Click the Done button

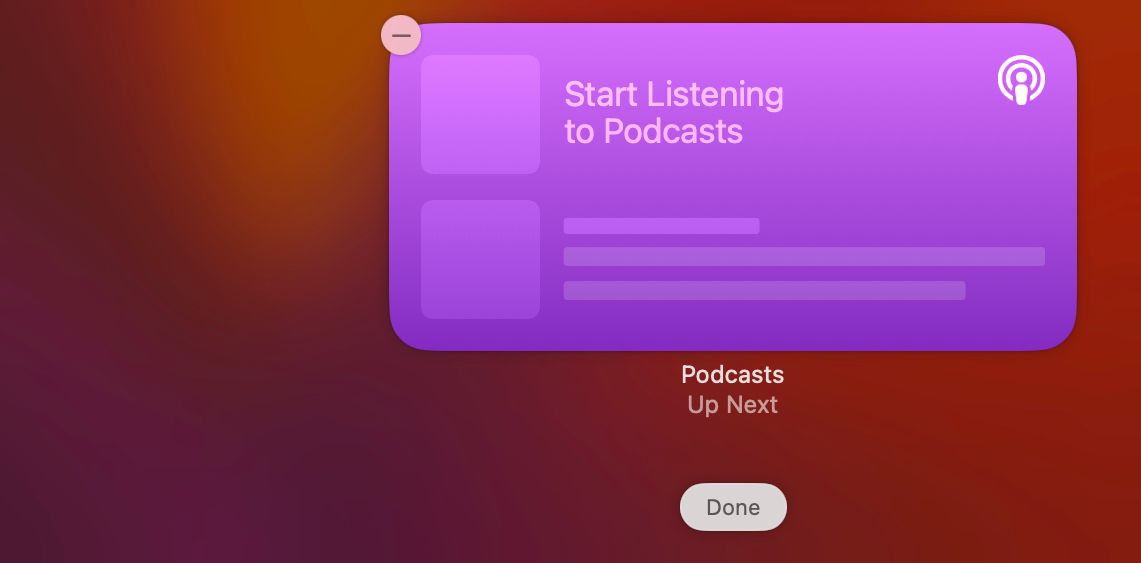[733, 507]
